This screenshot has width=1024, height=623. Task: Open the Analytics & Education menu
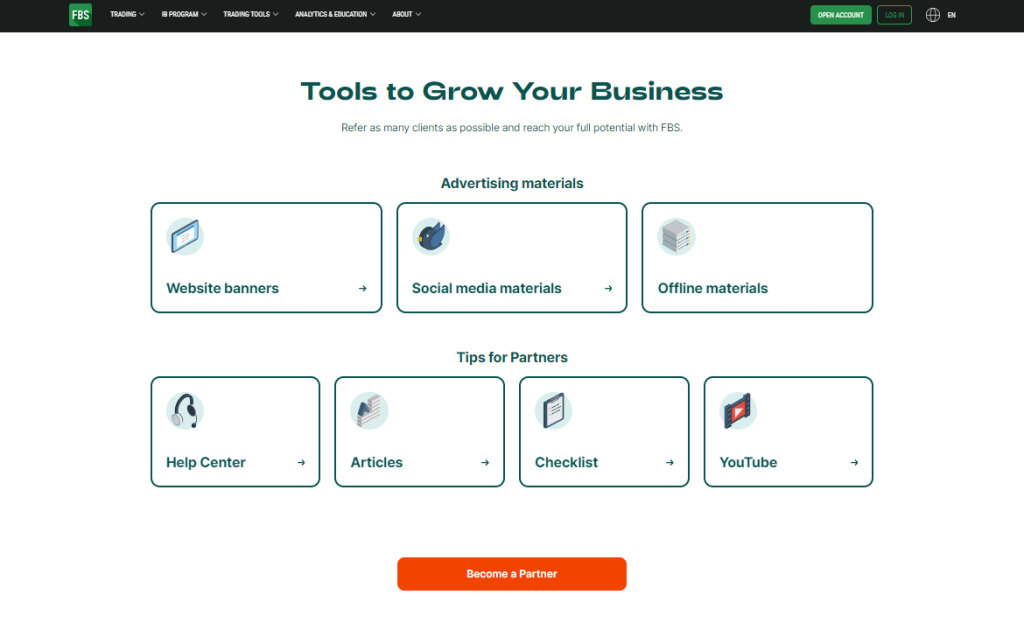(x=336, y=15)
